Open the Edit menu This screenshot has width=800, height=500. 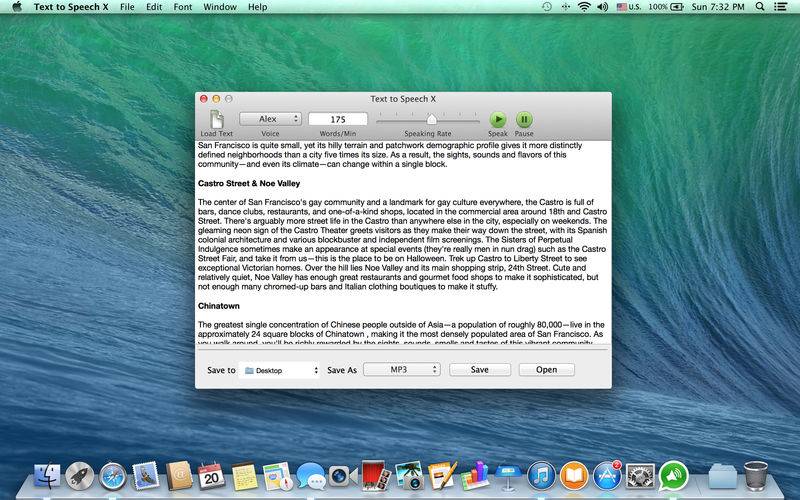154,7
